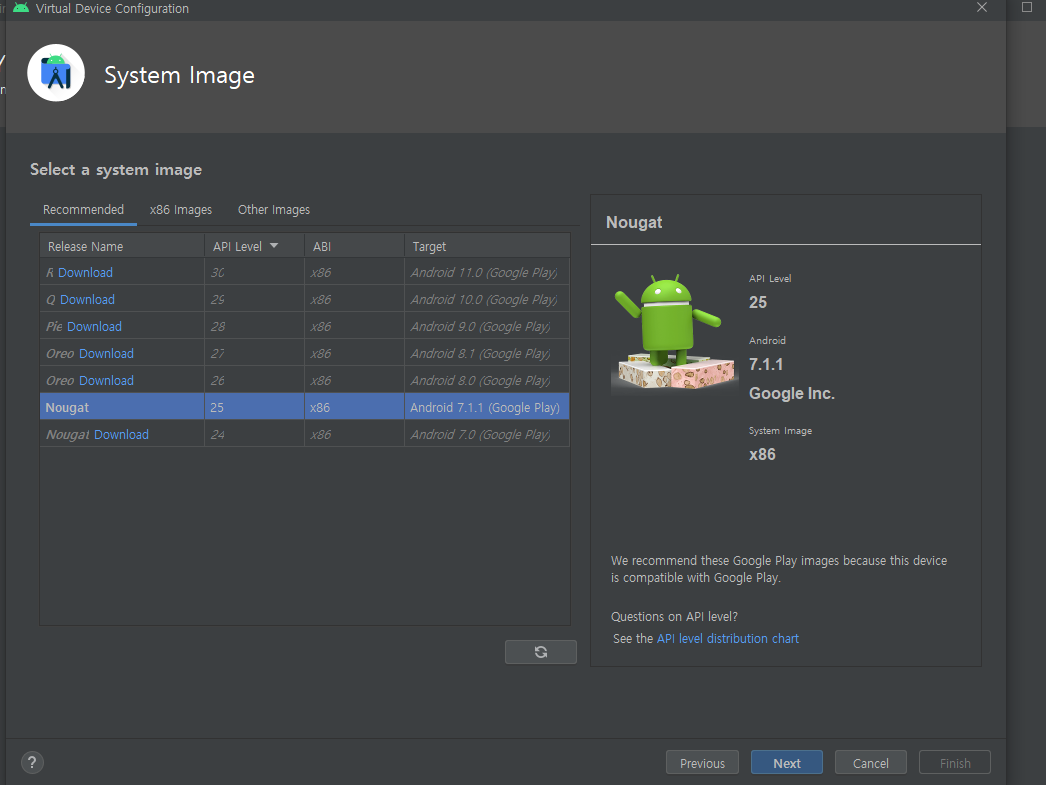Viewport: 1046px width, 785px height.
Task: Sort by API Level descending arrow
Action: pos(274,246)
